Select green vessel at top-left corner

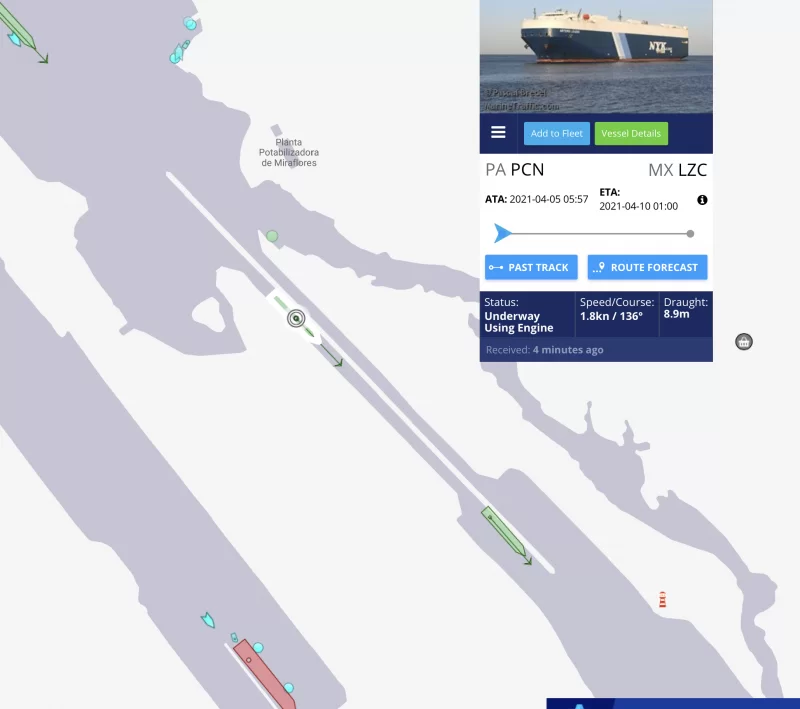tap(18, 26)
